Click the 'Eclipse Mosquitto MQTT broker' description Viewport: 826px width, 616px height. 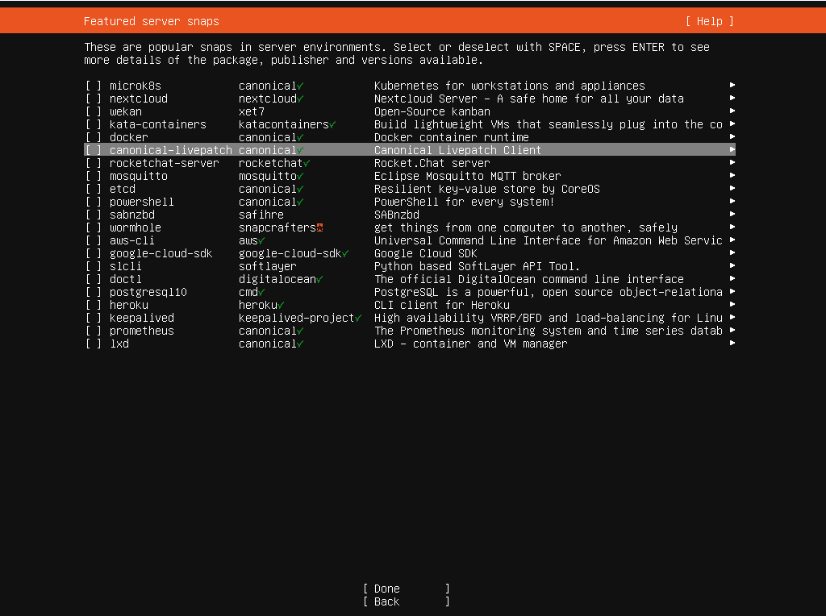[467, 176]
